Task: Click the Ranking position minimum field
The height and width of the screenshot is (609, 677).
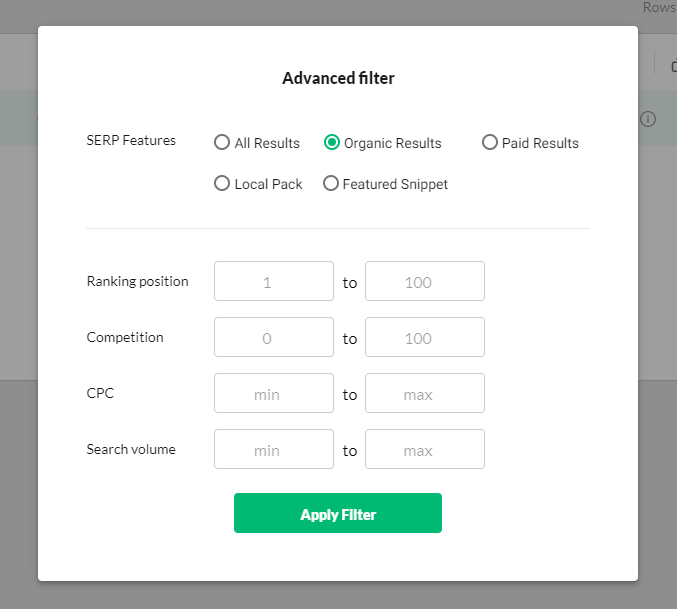Action: (x=273, y=282)
